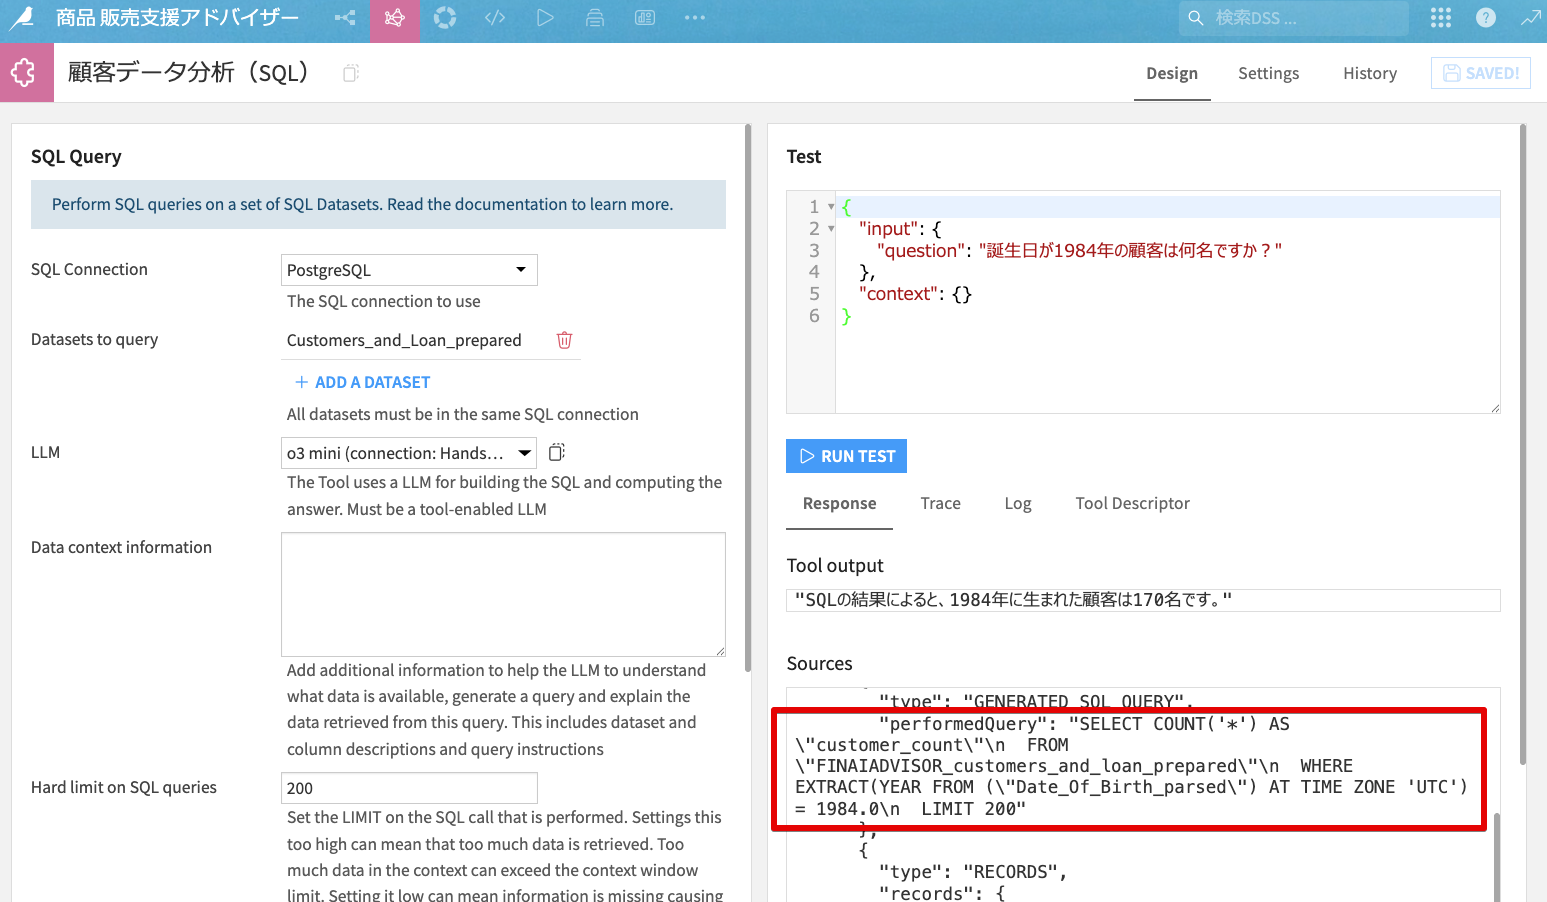Select the Tool Descriptor tab
The image size is (1547, 902).
[x=1132, y=503]
